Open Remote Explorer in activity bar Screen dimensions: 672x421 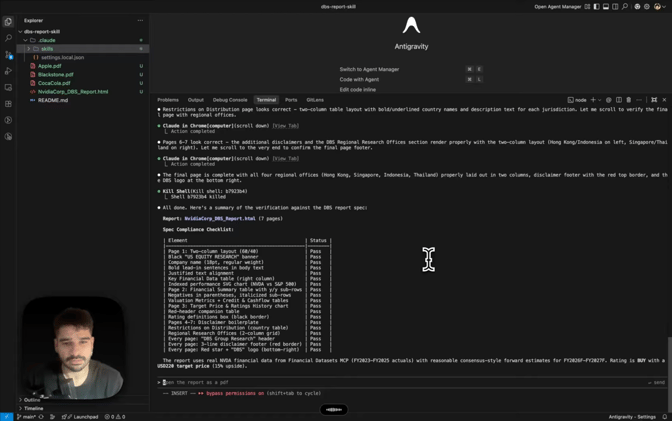[x=8, y=87]
